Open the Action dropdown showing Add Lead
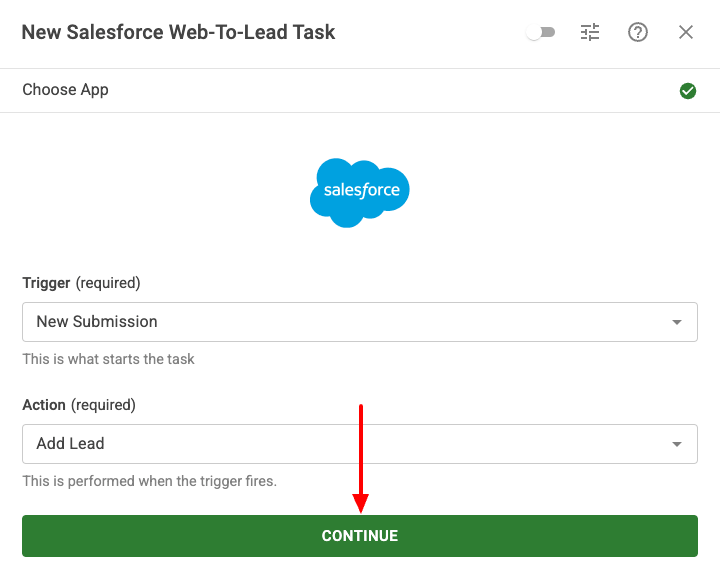This screenshot has height=577, width=720. pyautogui.click(x=360, y=444)
